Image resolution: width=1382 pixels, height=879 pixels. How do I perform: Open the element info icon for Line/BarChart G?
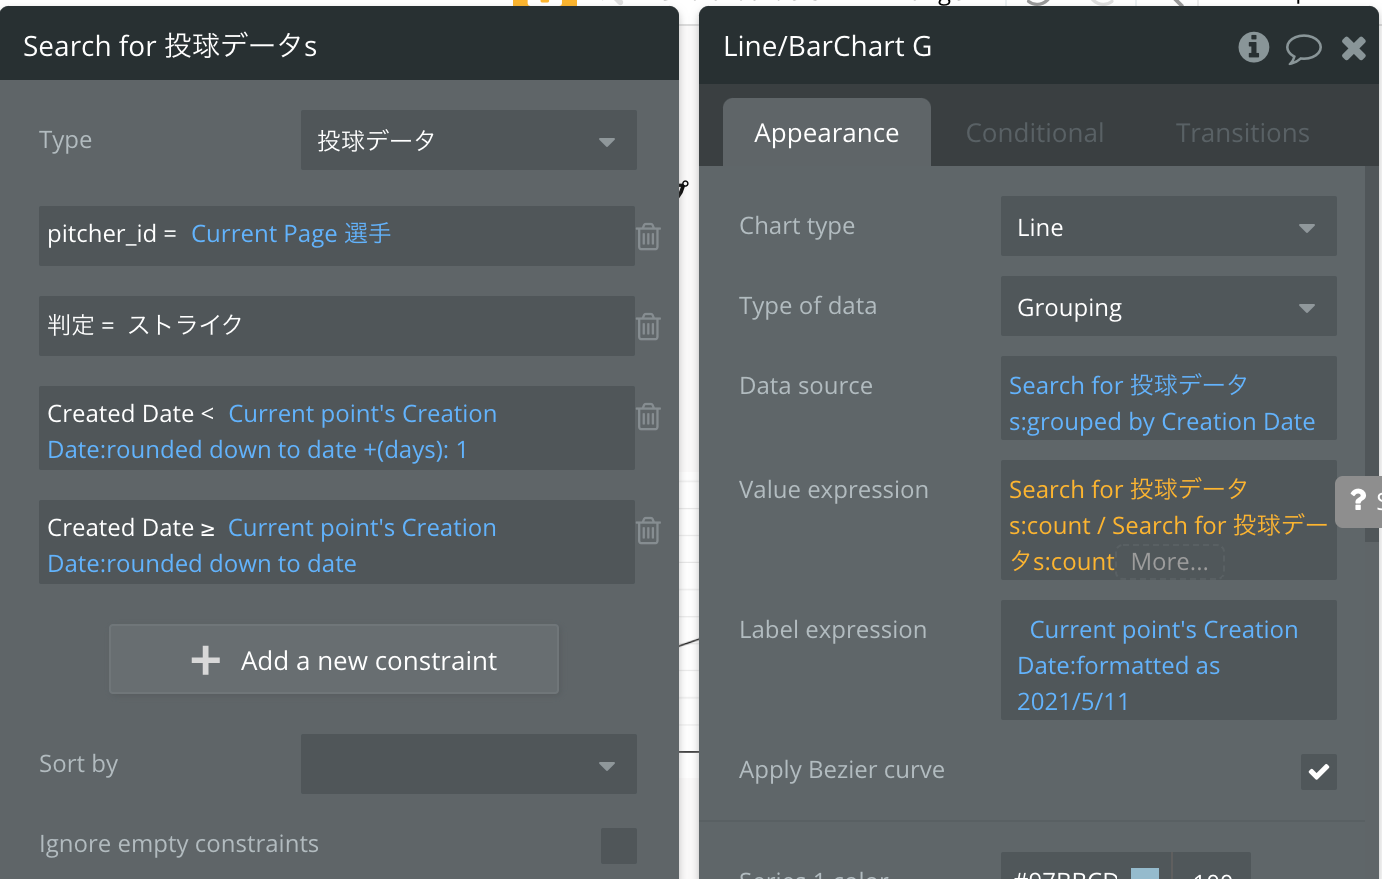coord(1253,47)
